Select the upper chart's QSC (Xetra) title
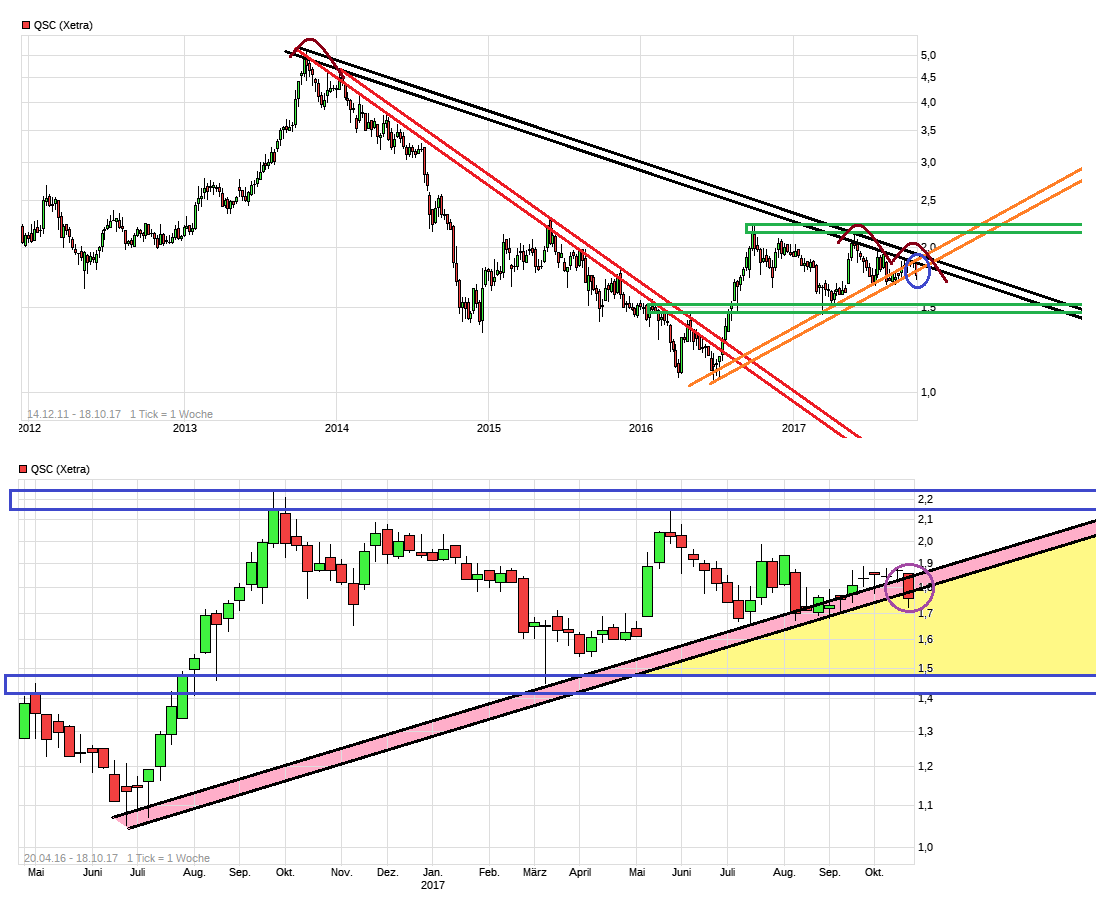 pyautogui.click(x=63, y=25)
